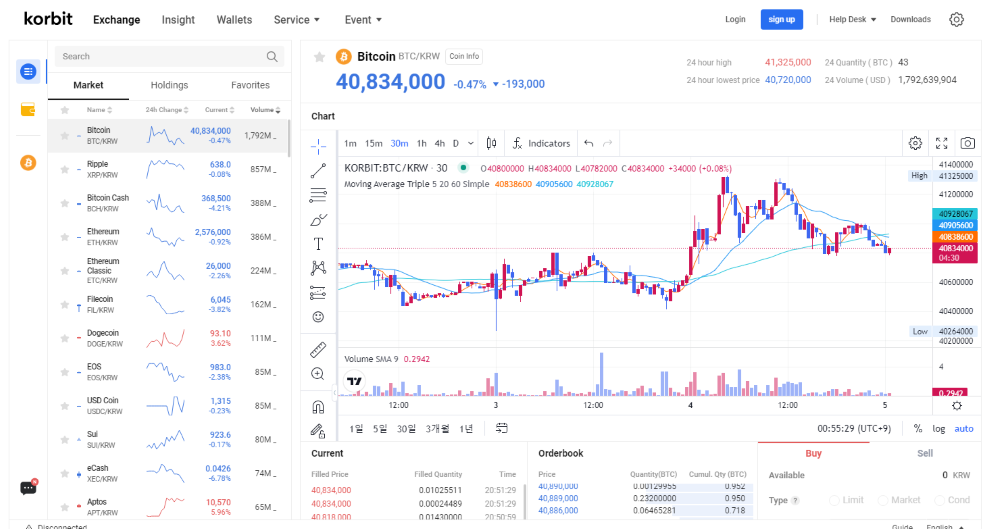1000x529 pixels.
Task: Select the ruler measure tool
Action: tap(318, 350)
